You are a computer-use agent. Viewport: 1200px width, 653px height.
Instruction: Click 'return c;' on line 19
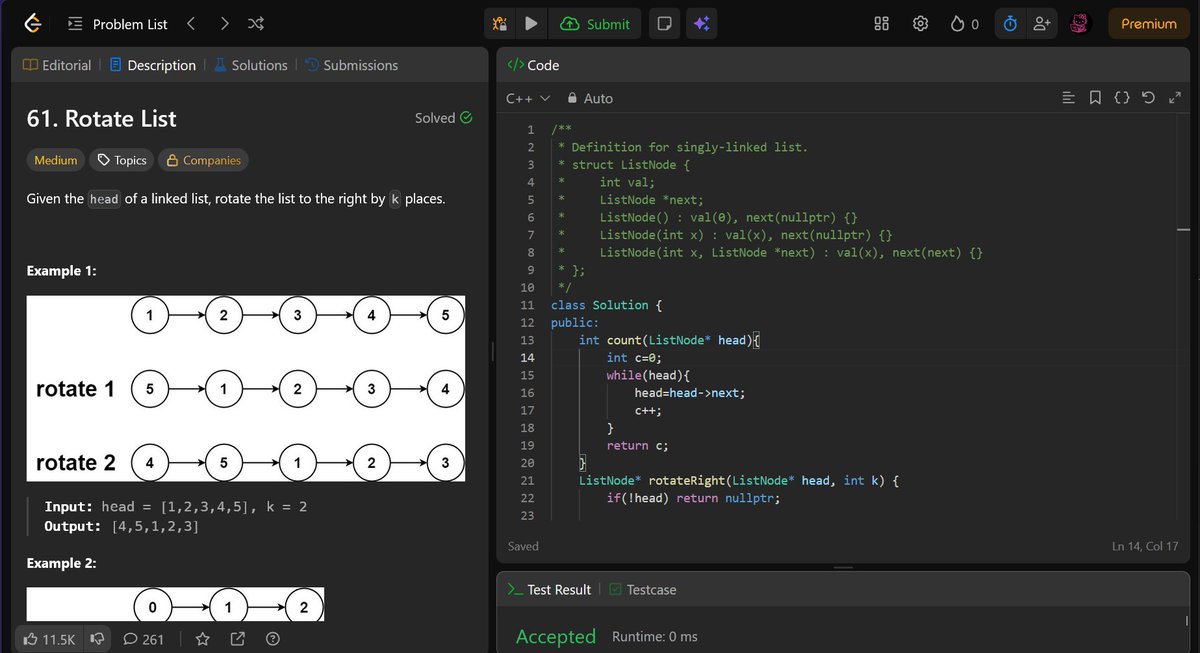637,445
